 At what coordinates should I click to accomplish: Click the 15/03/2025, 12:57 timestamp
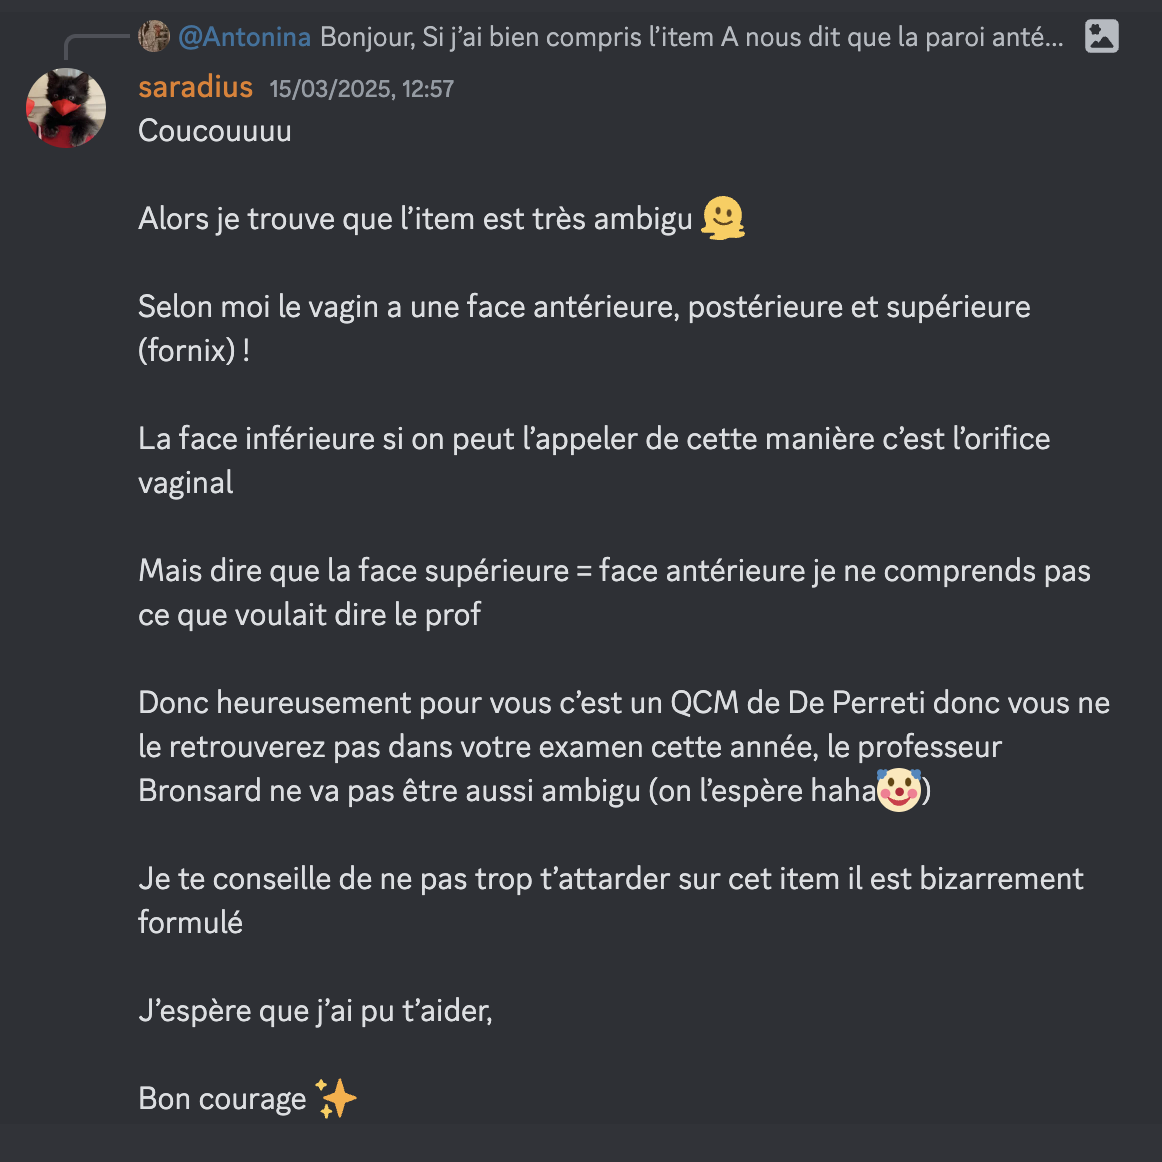pyautogui.click(x=362, y=89)
